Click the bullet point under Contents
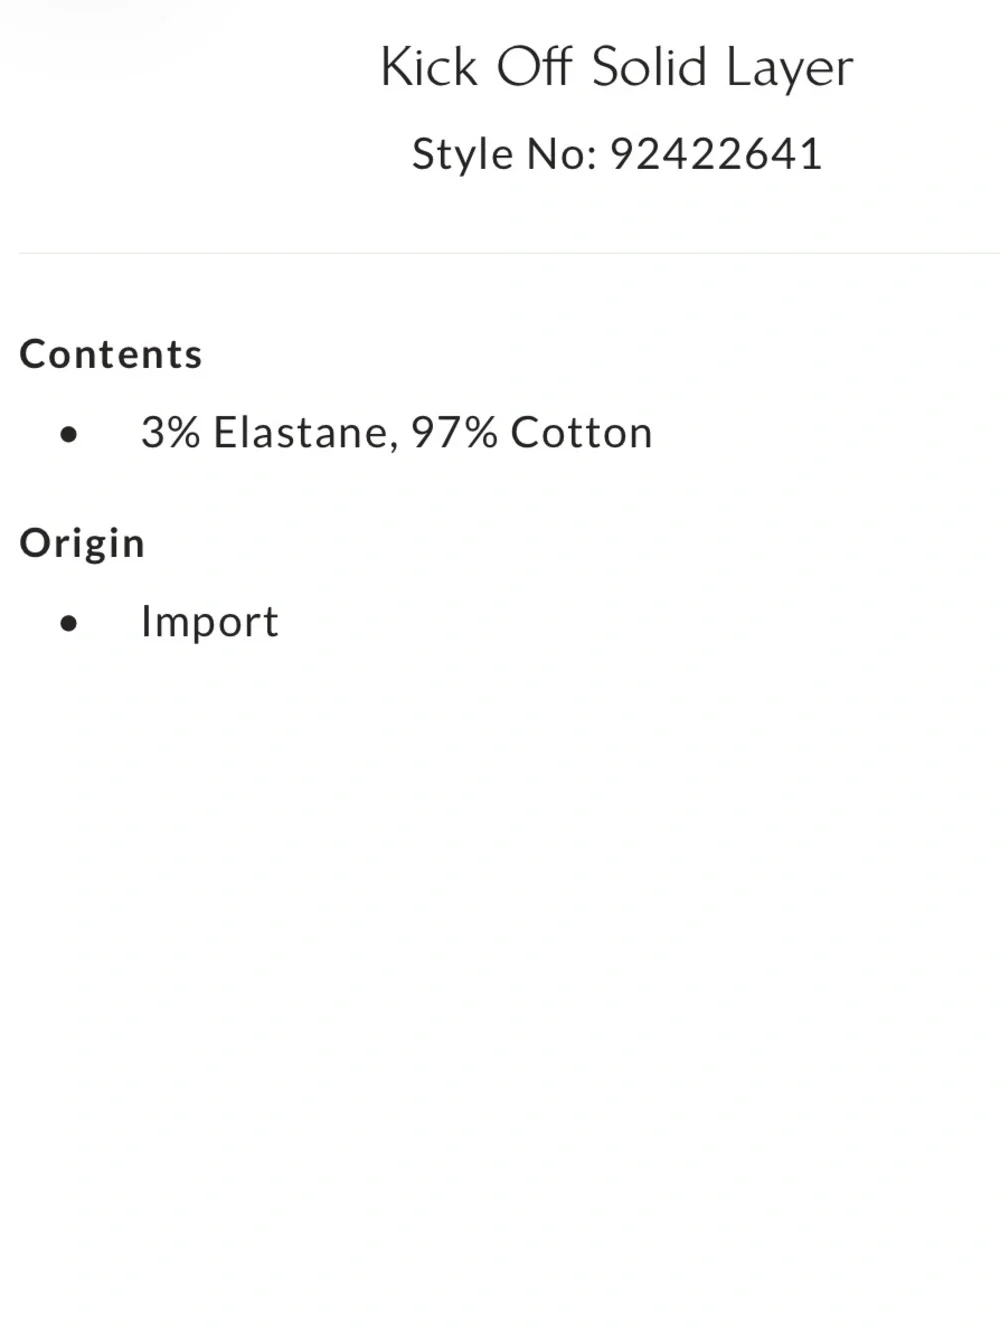Image resolution: width=1000 pixels, height=1333 pixels. (68, 434)
